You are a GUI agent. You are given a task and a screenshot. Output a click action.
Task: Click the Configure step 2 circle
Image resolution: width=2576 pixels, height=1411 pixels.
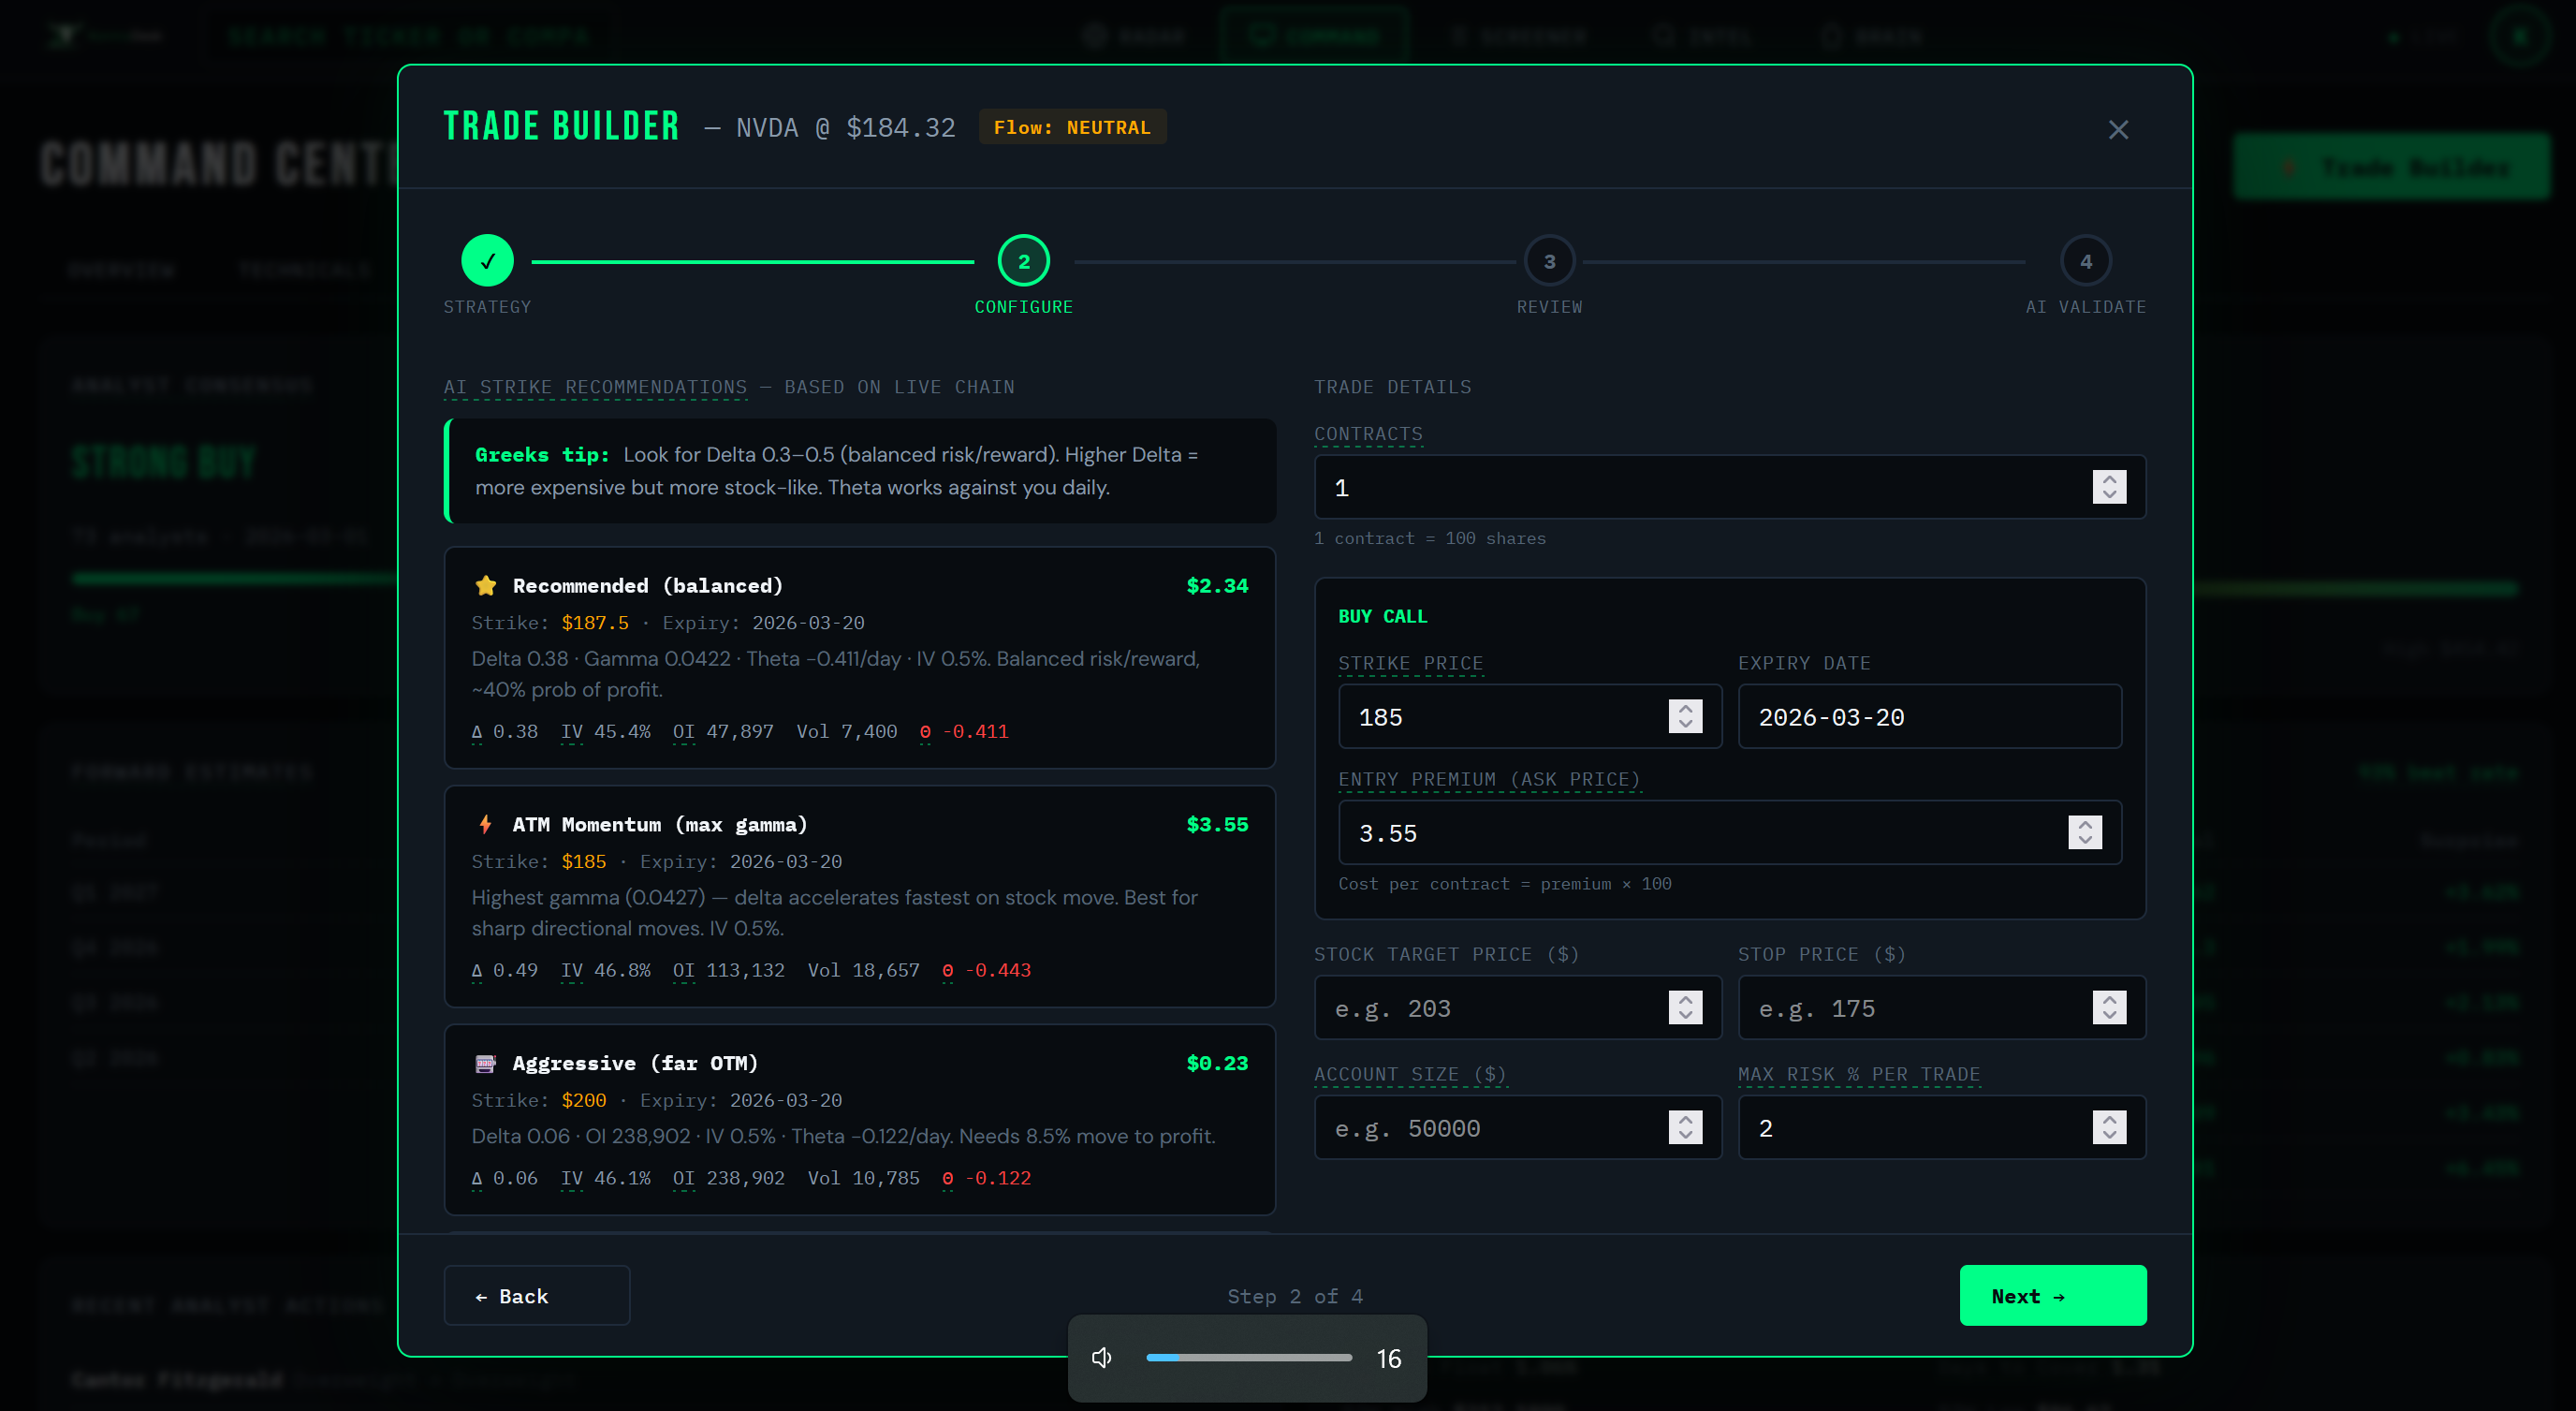pos(1023,261)
